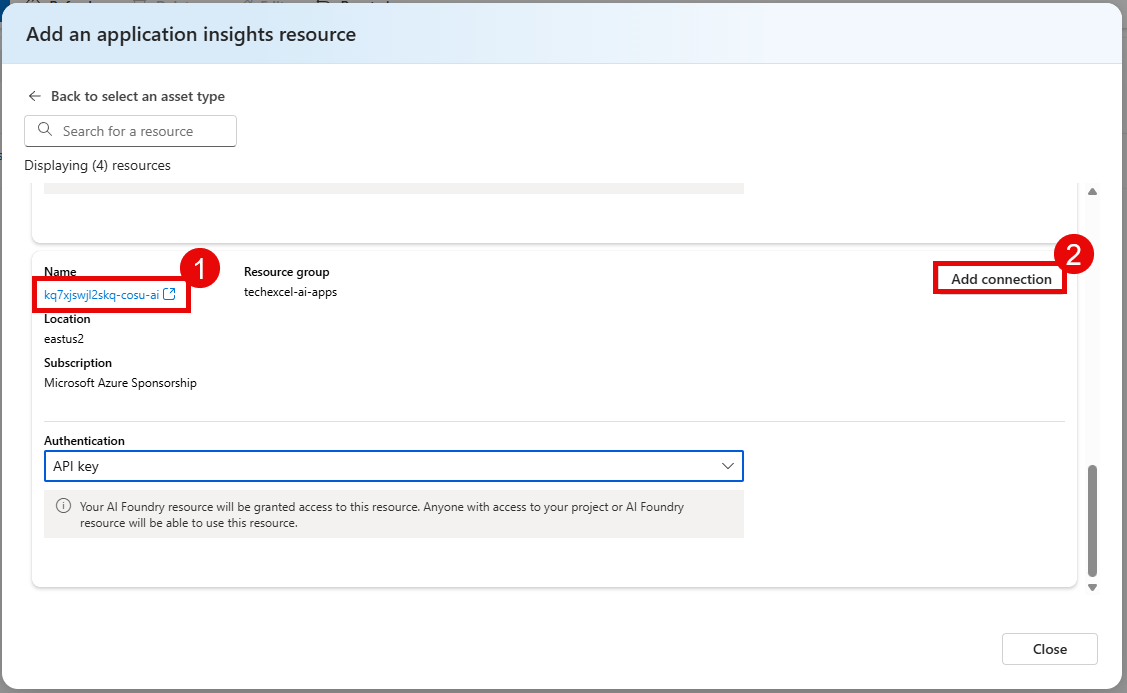Expand the API key combo box chevron
The height and width of the screenshot is (693, 1127).
729,465
